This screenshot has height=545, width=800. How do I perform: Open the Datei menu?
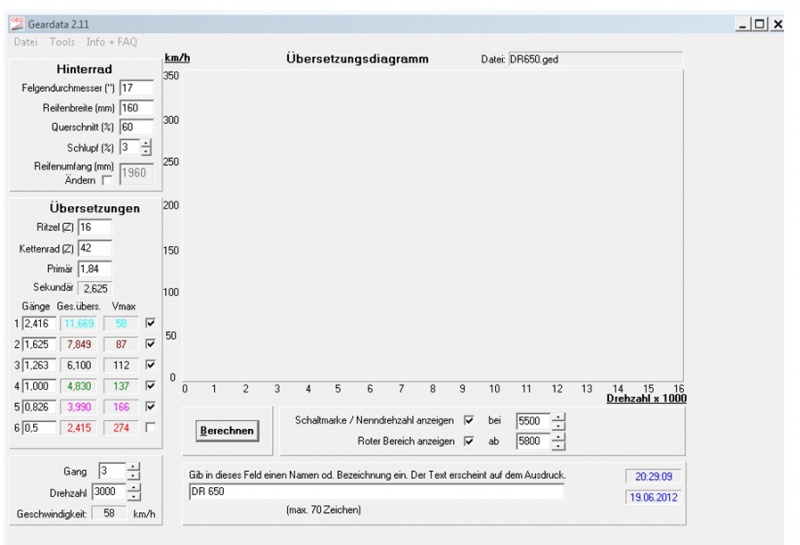[x=25, y=41]
